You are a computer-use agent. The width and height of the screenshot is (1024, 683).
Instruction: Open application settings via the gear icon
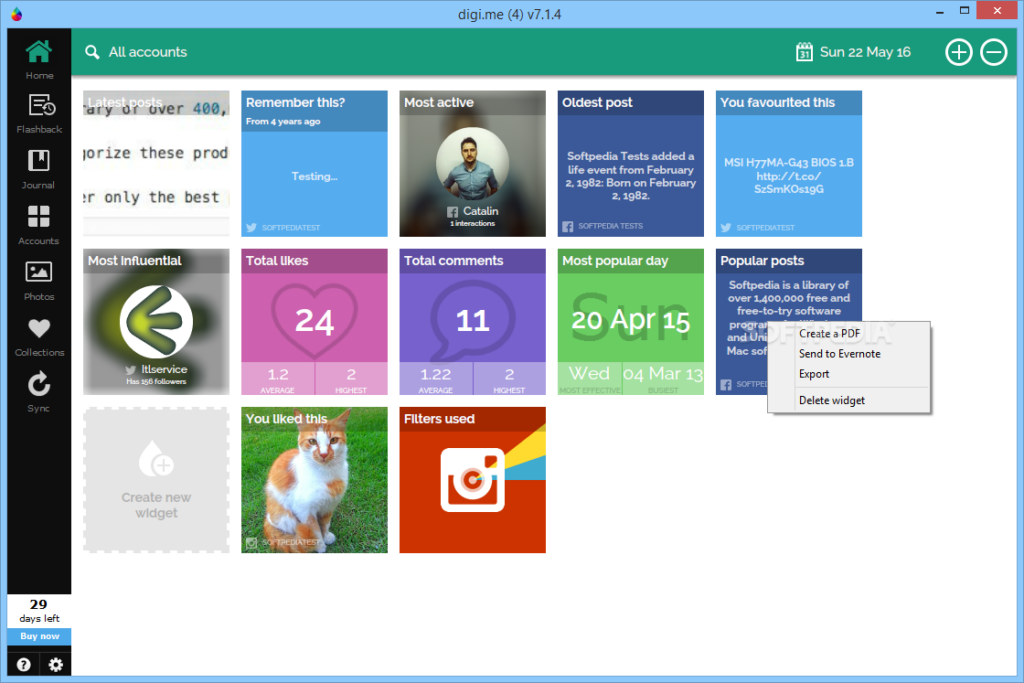pos(57,663)
